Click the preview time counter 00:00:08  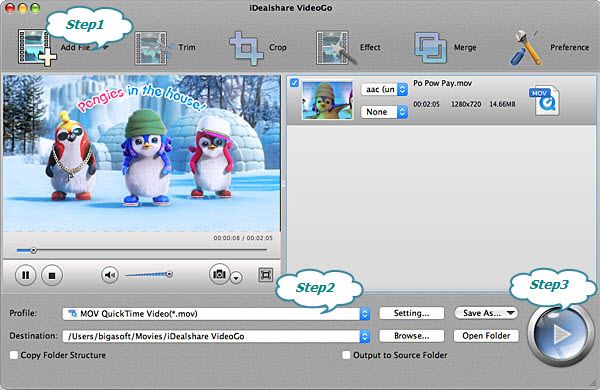227,238
